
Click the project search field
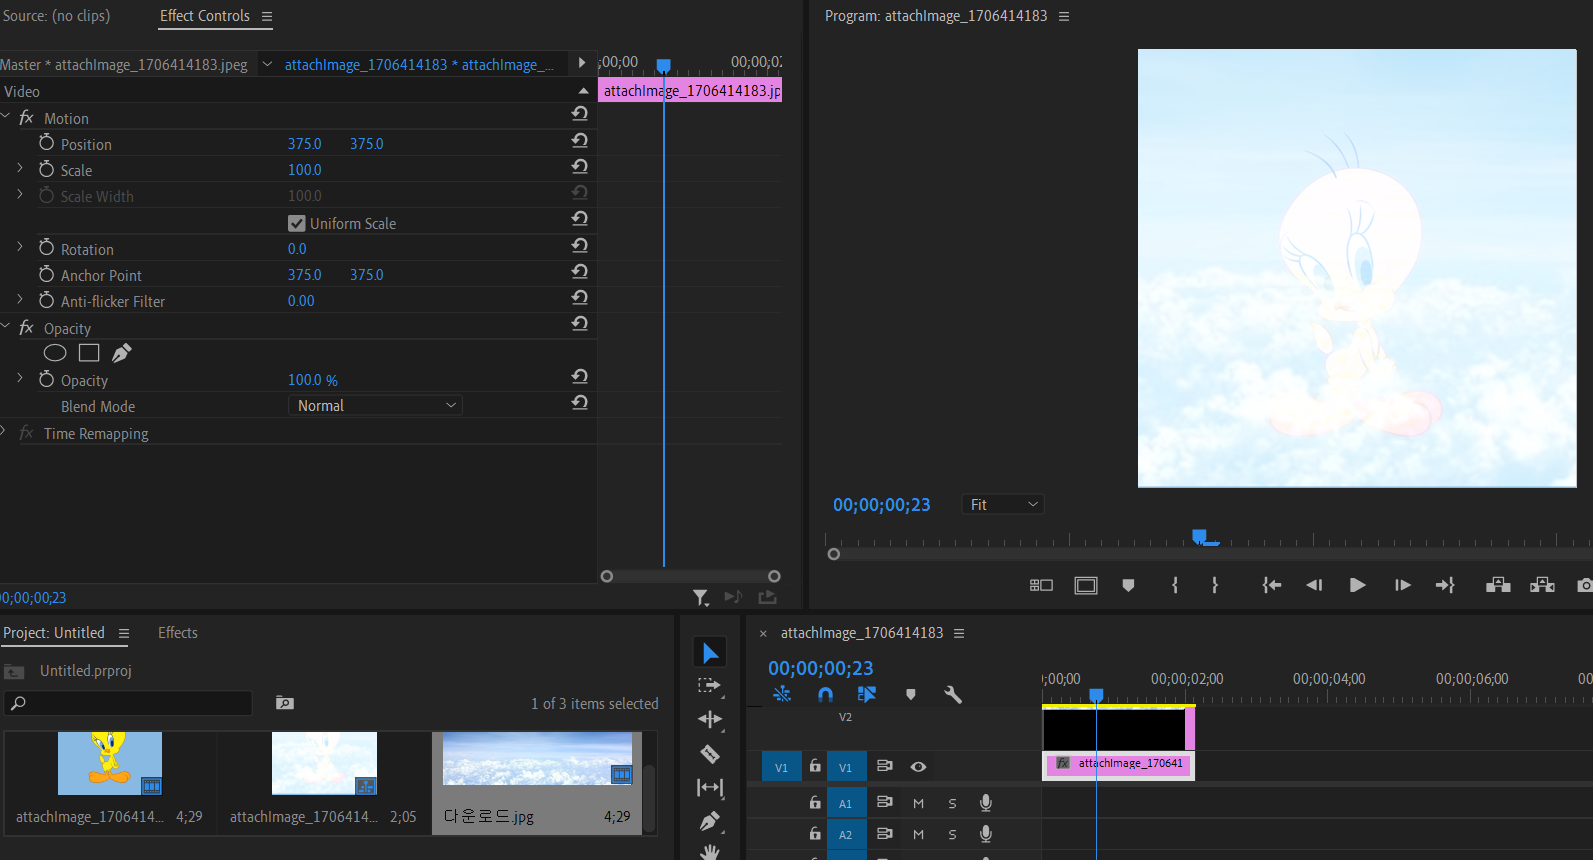point(128,703)
